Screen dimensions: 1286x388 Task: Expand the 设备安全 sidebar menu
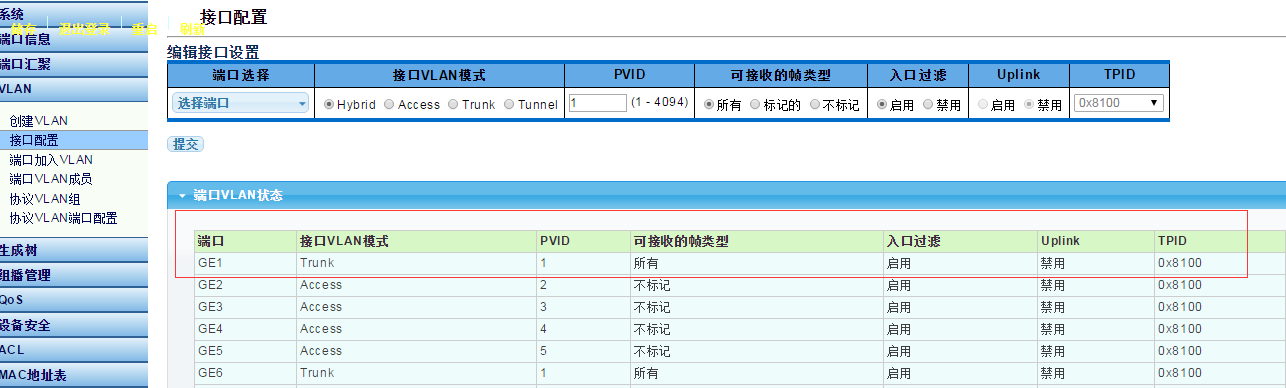[x=74, y=325]
